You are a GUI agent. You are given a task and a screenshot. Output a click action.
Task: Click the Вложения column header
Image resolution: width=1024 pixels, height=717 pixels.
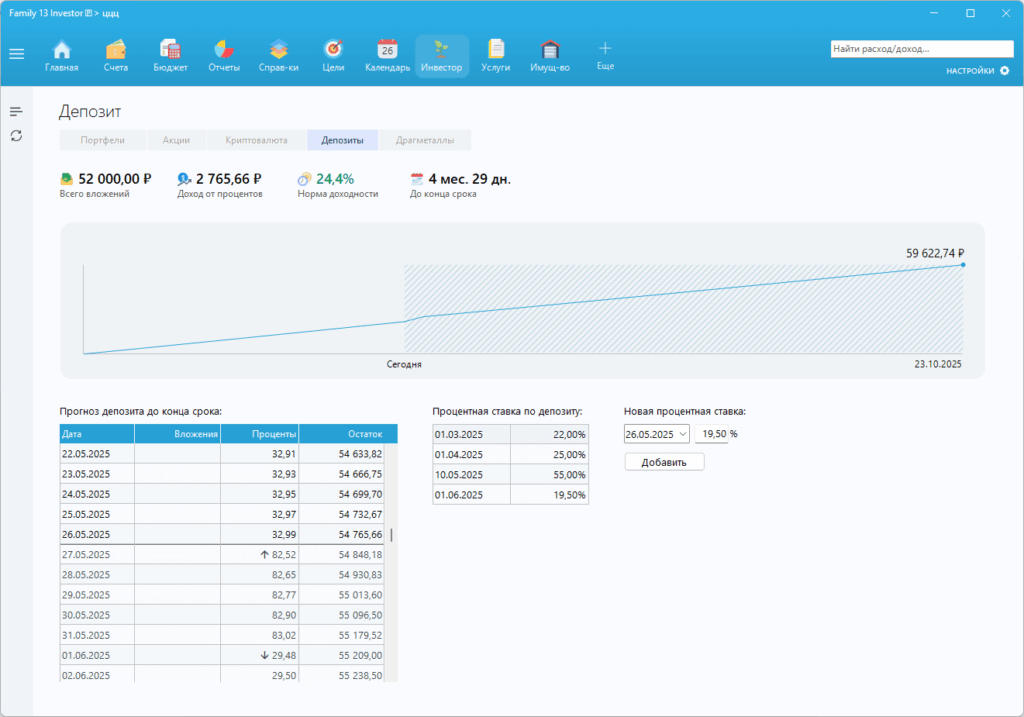click(178, 434)
